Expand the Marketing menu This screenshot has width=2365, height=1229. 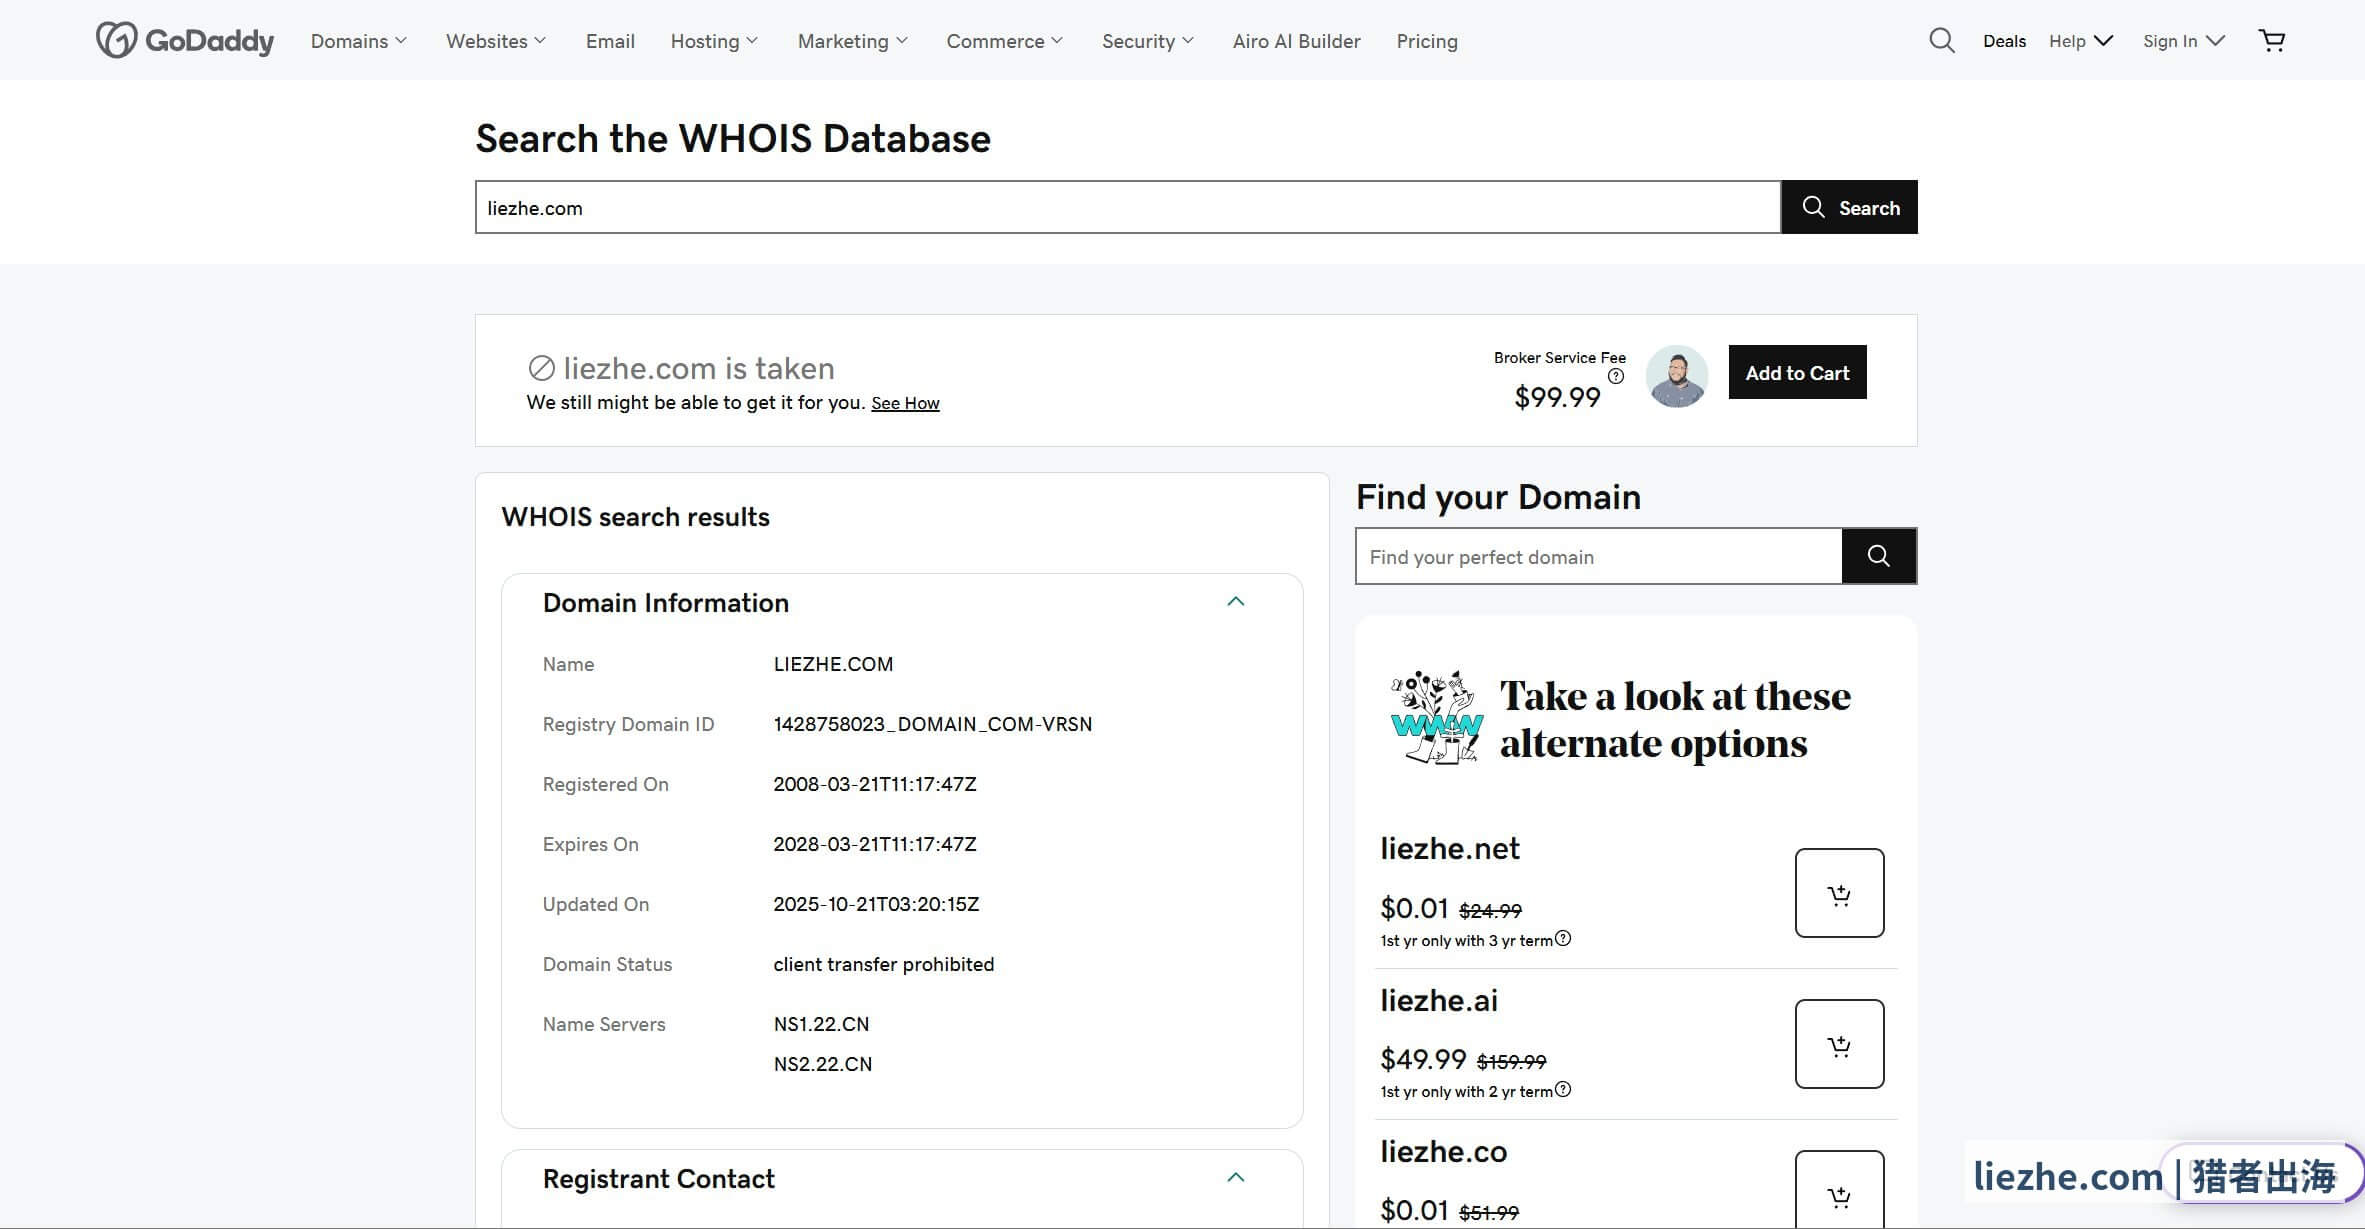click(x=852, y=41)
